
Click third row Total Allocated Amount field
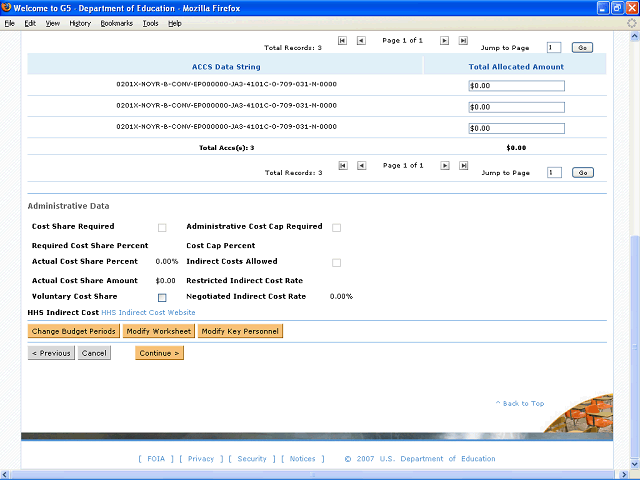pyautogui.click(x=516, y=128)
